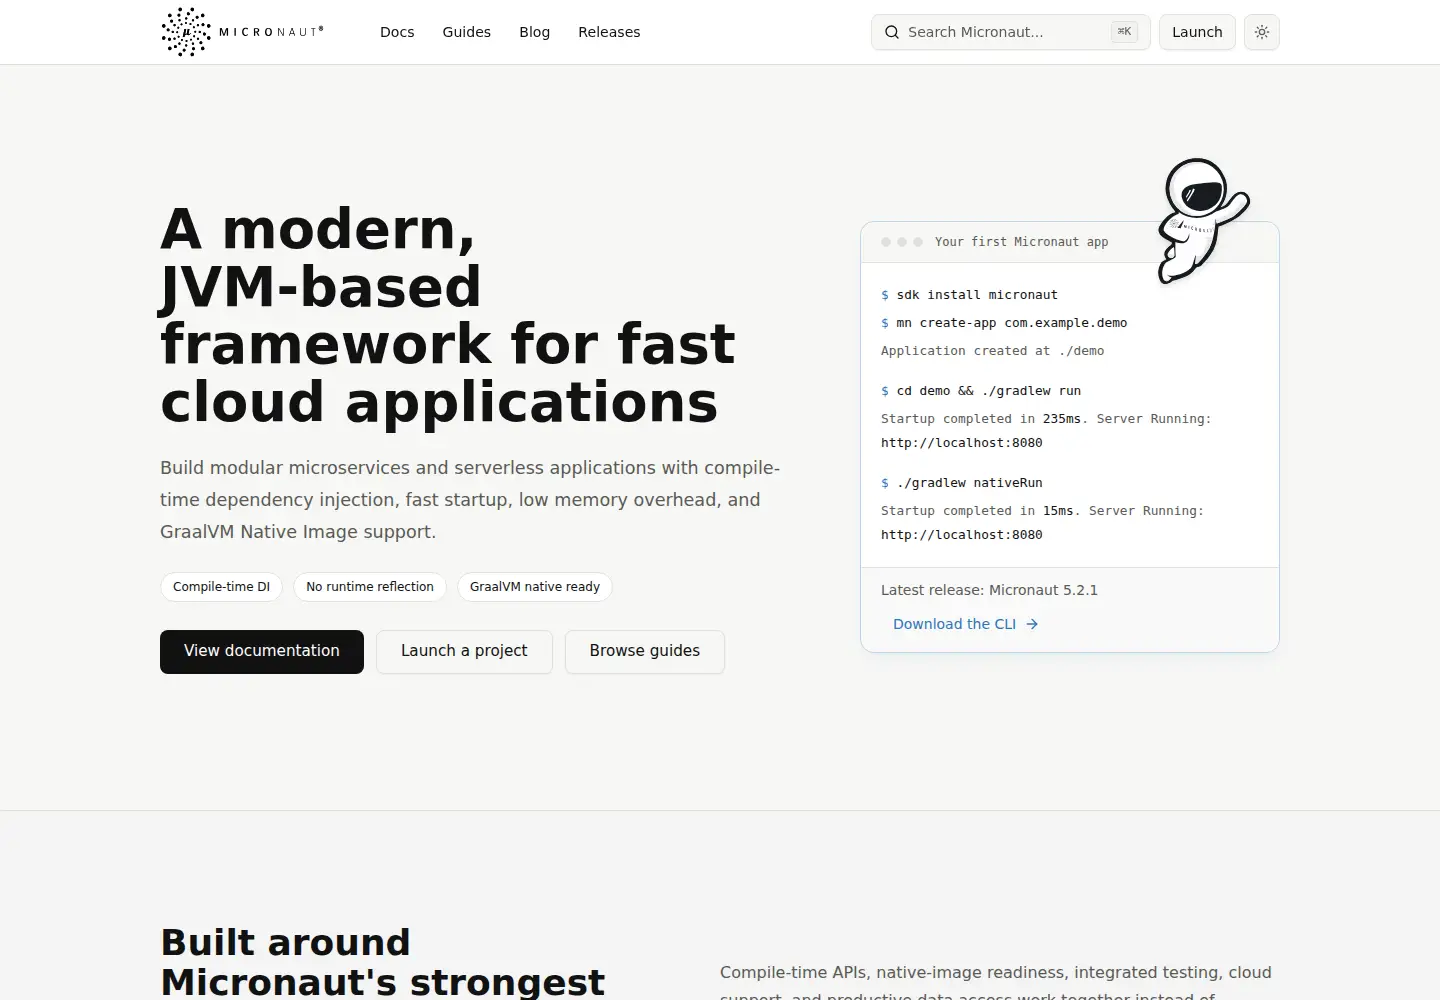The height and width of the screenshot is (1000, 1440).
Task: Click the View documentation button
Action: (x=262, y=652)
